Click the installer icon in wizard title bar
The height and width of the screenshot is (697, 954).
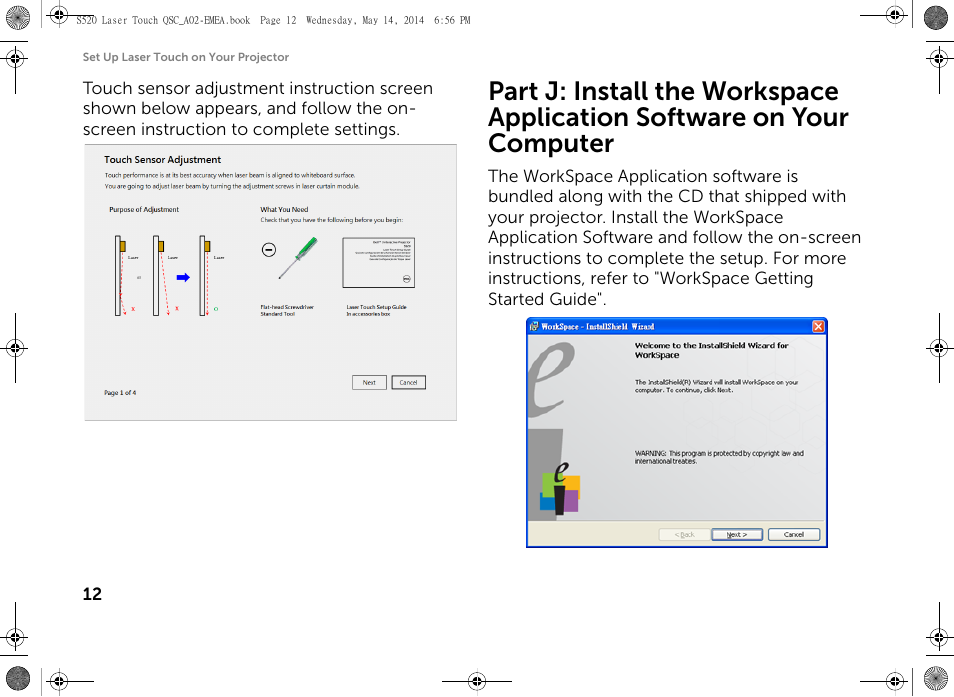point(534,327)
